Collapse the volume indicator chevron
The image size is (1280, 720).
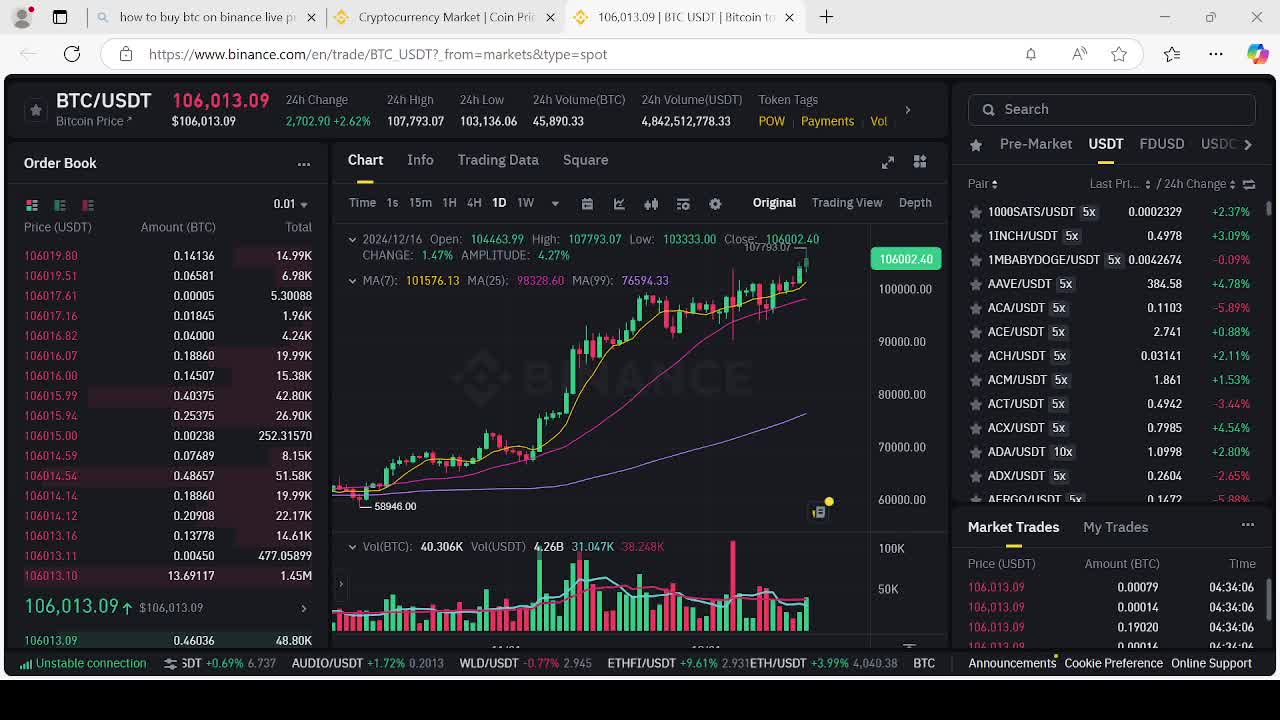(x=352, y=547)
